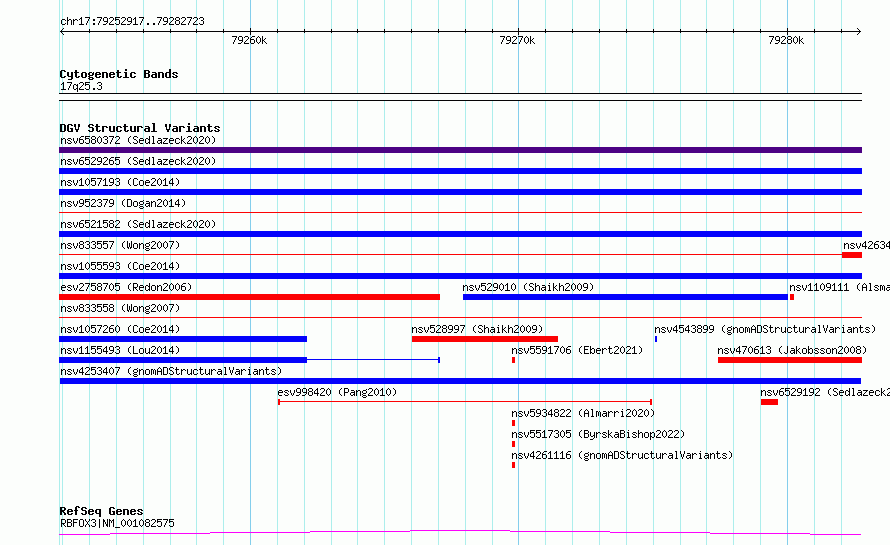The height and width of the screenshot is (545, 890).
Task: Open the nsv1057260 (Coe2014) label
Action: point(120,329)
